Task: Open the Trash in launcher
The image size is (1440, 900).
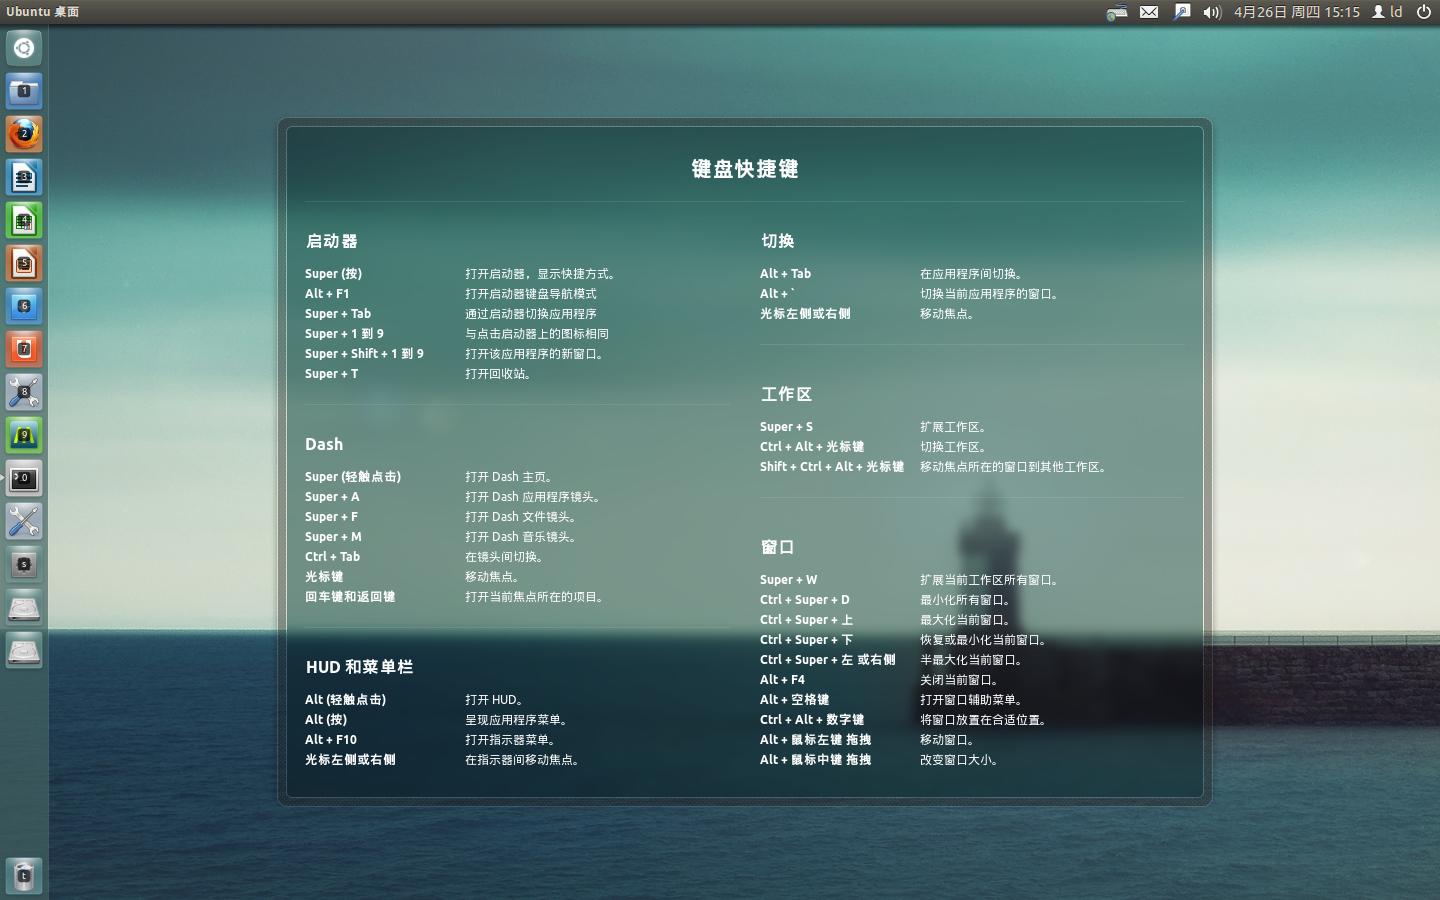Action: coord(24,876)
